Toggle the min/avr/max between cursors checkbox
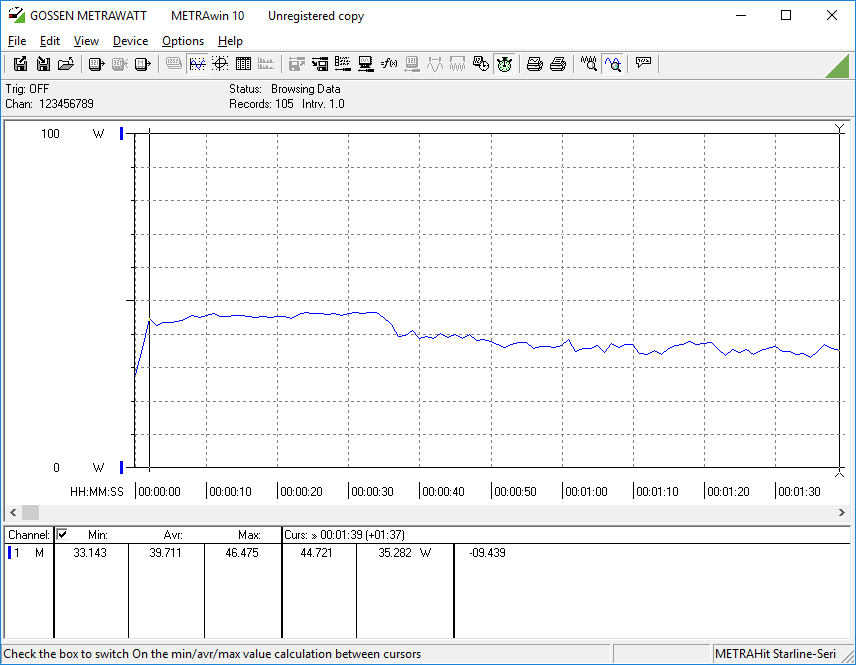The width and height of the screenshot is (856, 665). point(62,535)
